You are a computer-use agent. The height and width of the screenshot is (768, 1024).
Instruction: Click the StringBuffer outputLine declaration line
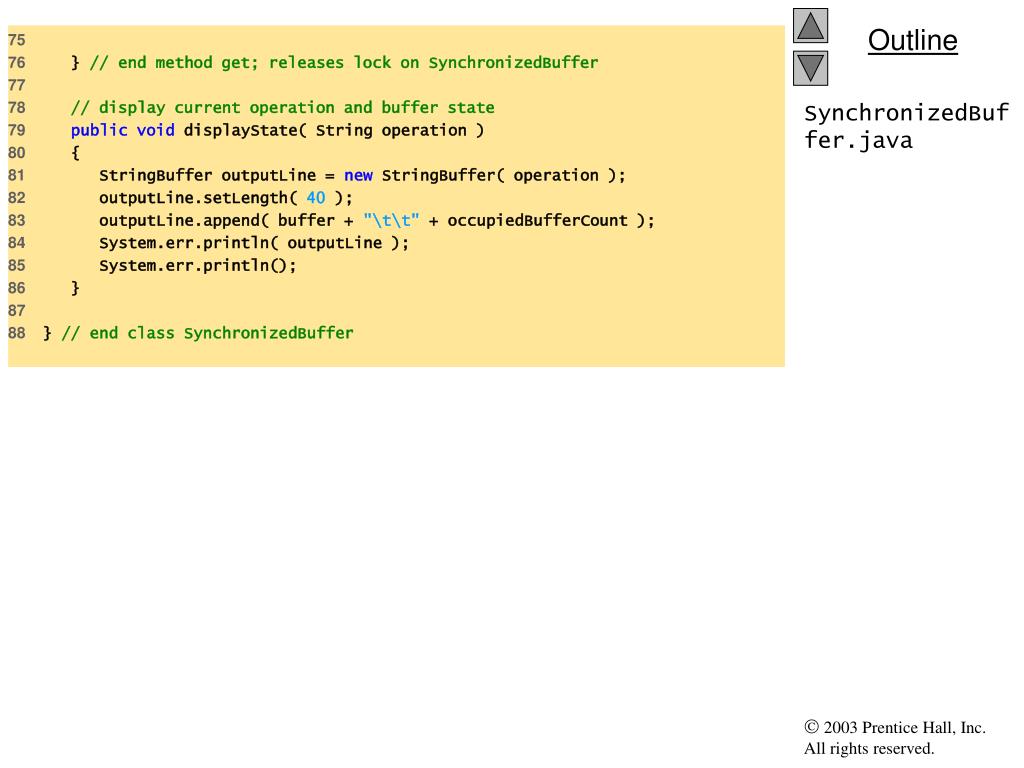click(x=362, y=176)
